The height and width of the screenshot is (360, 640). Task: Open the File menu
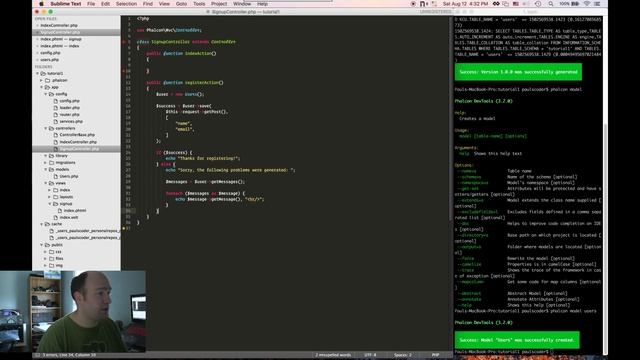pyautogui.click(x=91, y=4)
